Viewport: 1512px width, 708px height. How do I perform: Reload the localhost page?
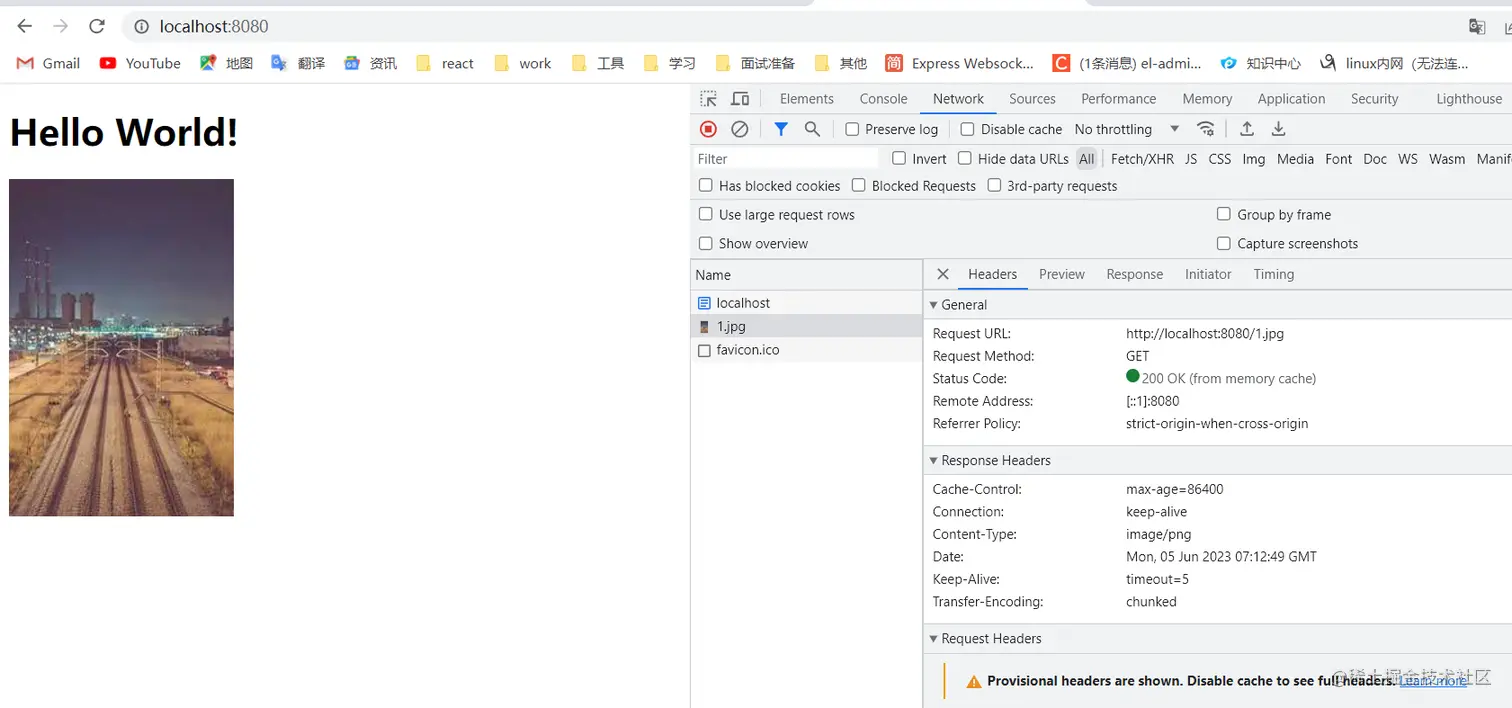pyautogui.click(x=97, y=26)
